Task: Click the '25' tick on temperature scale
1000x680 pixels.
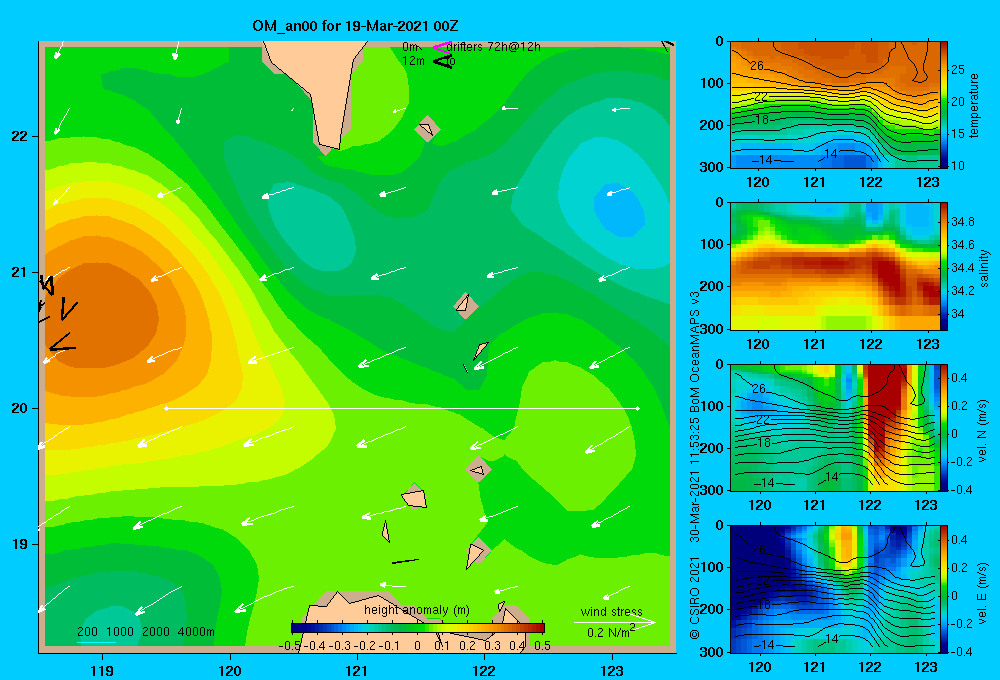Action: tap(958, 70)
